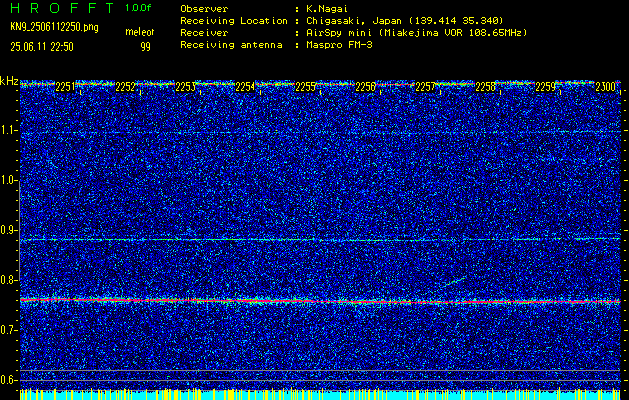Click the Maspro FM-3 antenna text
This screenshot has width=629, height=400.
pyautogui.click(x=339, y=45)
